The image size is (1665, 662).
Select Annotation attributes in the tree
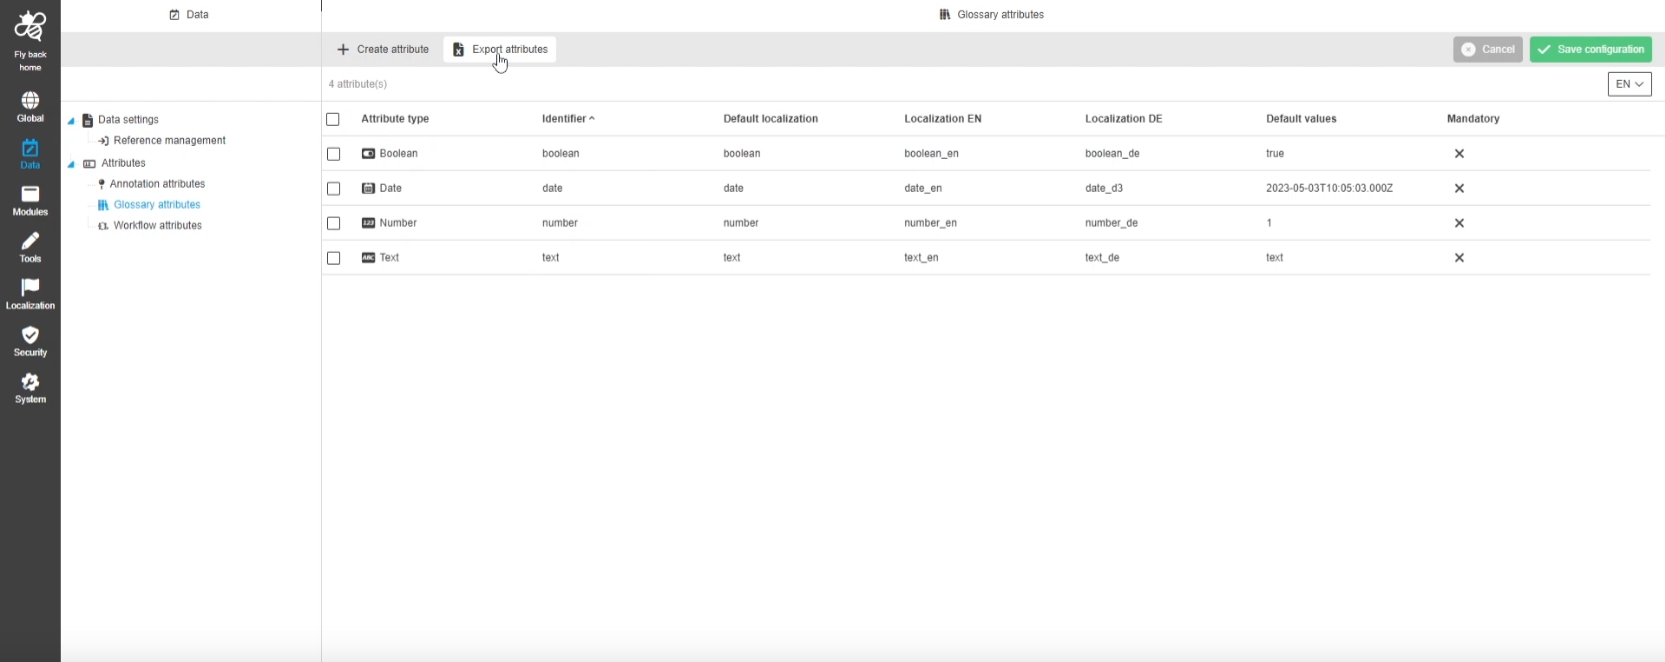point(157,184)
